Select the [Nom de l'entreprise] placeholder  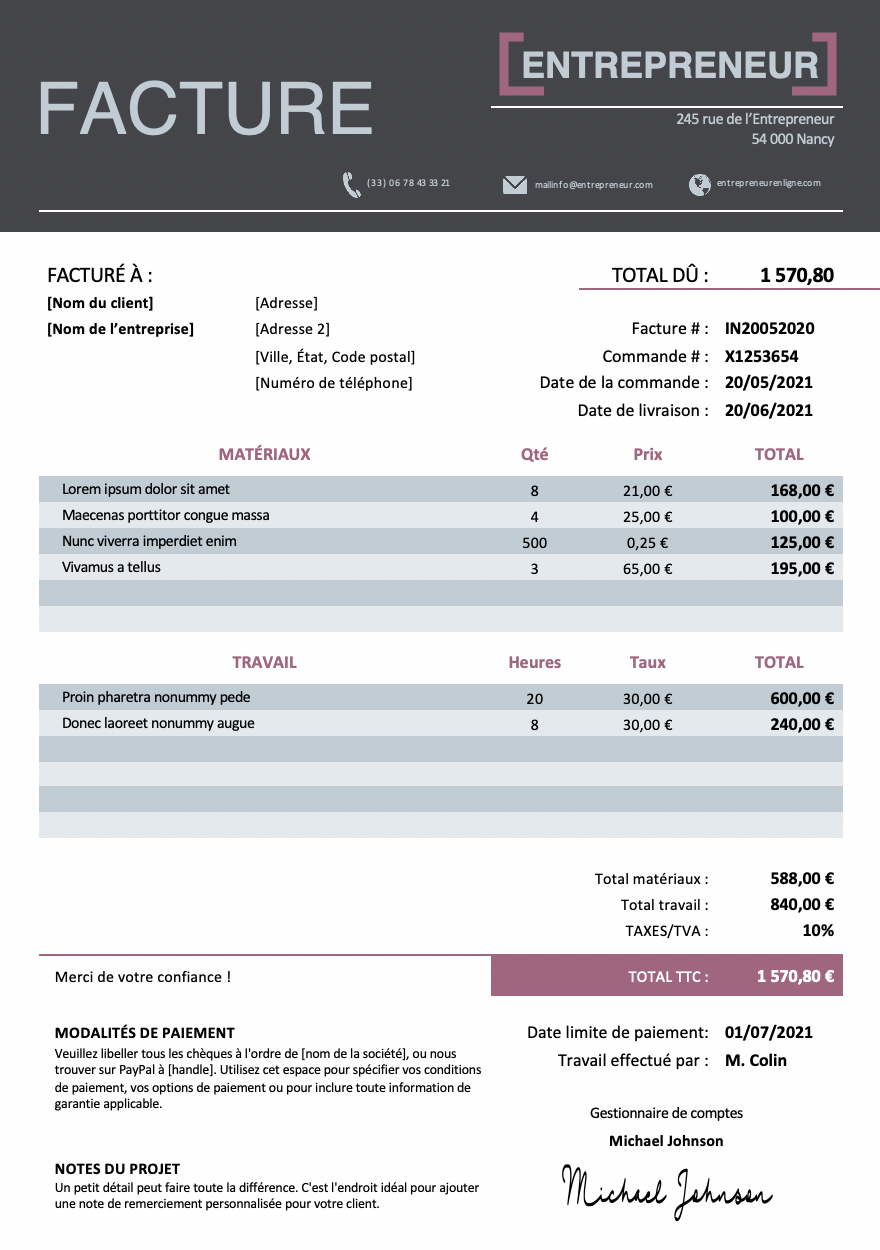coord(120,329)
